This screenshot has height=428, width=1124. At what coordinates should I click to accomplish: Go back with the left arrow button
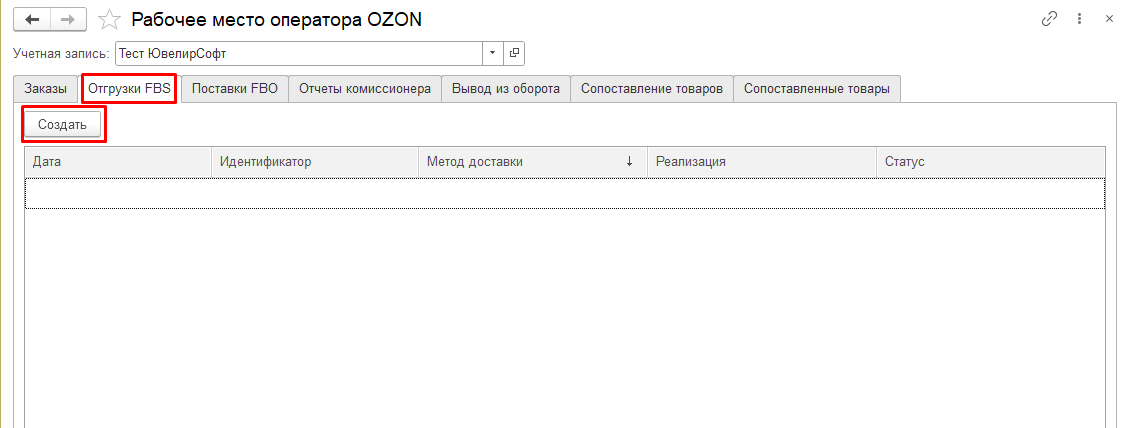coord(32,19)
